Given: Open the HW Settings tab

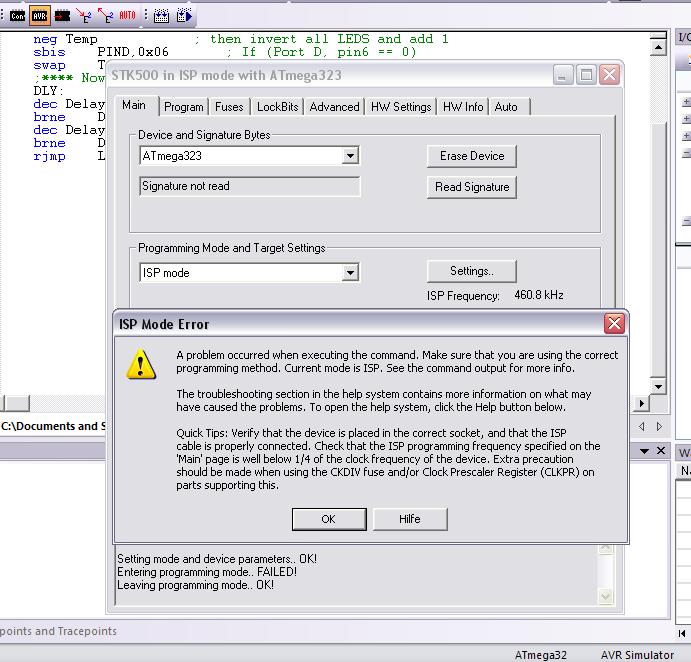Looking at the screenshot, I should pyautogui.click(x=401, y=107).
